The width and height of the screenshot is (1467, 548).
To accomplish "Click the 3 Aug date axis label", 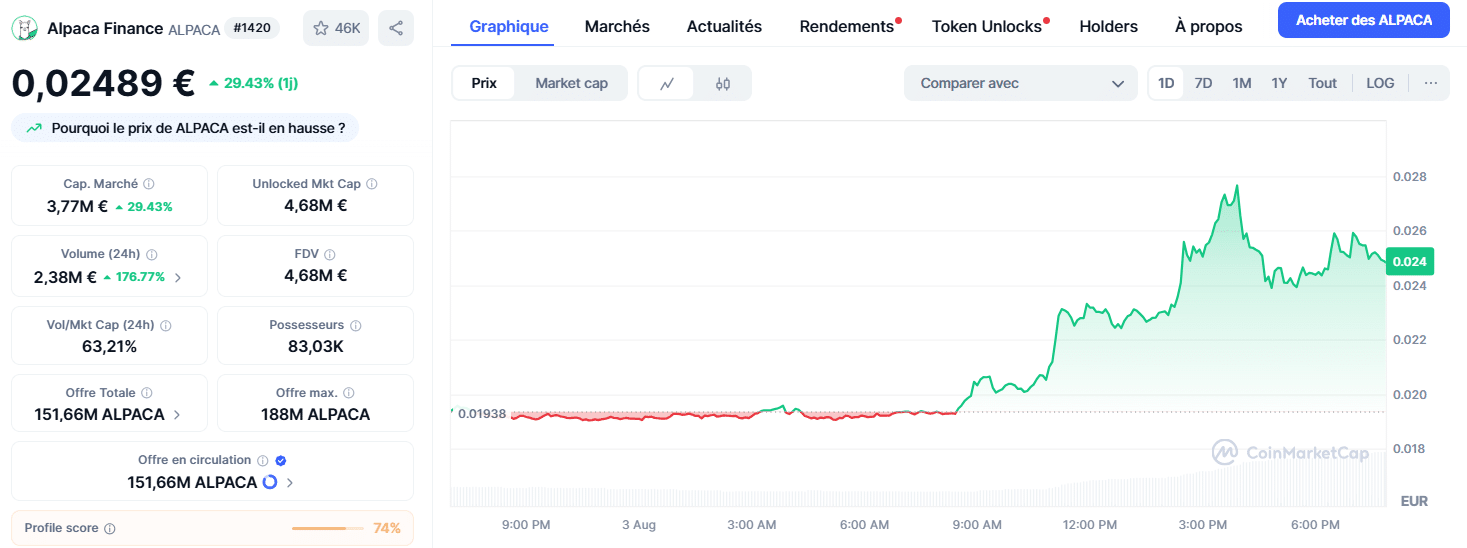I will pyautogui.click(x=638, y=525).
